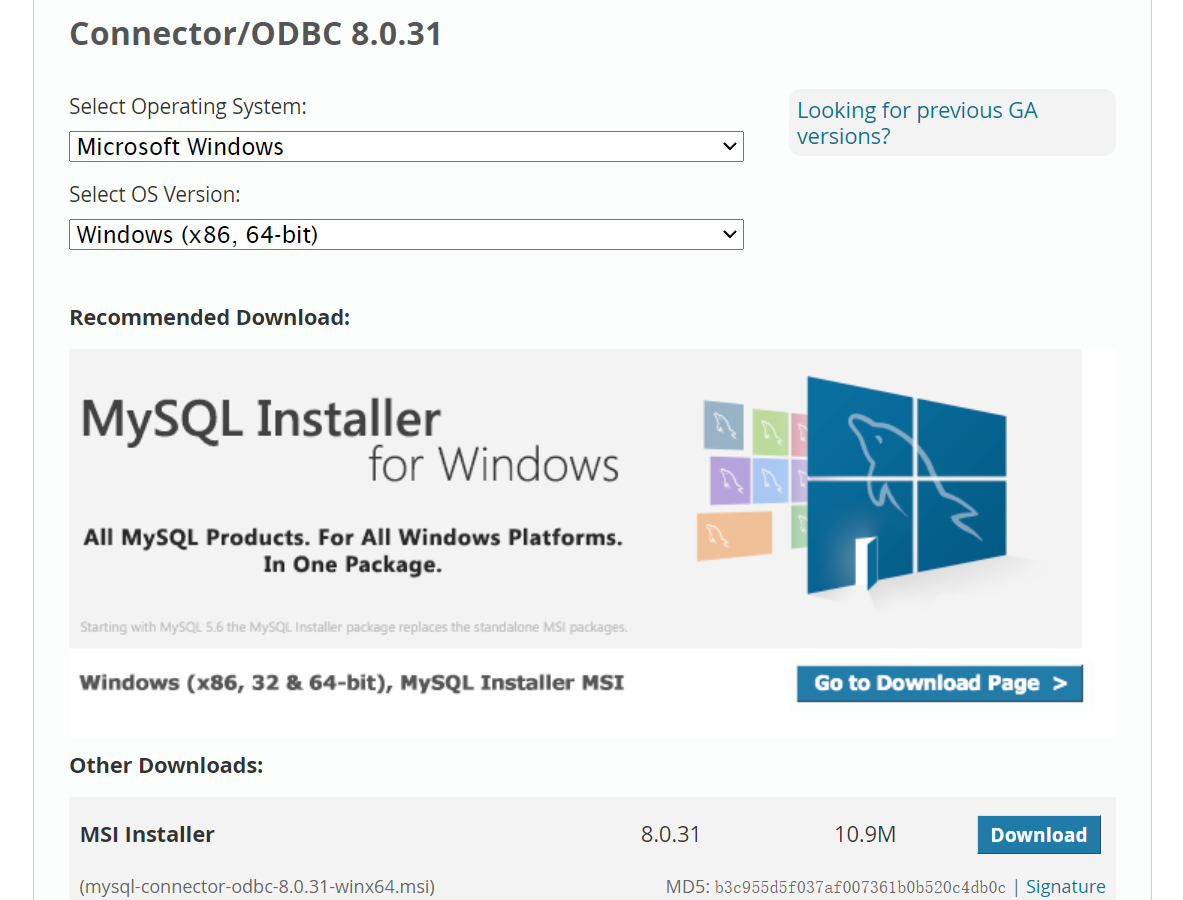The width and height of the screenshot is (1183, 900).
Task: Click the MySQL Installer for Windows title
Action: (x=350, y=440)
